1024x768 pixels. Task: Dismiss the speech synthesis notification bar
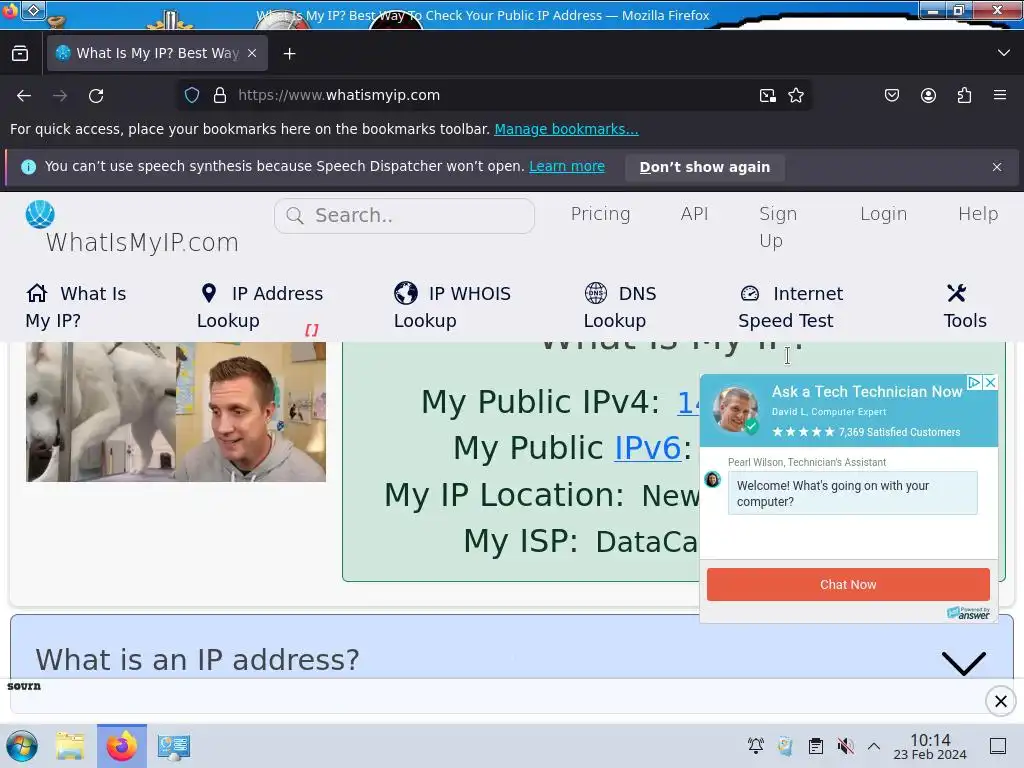point(997,167)
